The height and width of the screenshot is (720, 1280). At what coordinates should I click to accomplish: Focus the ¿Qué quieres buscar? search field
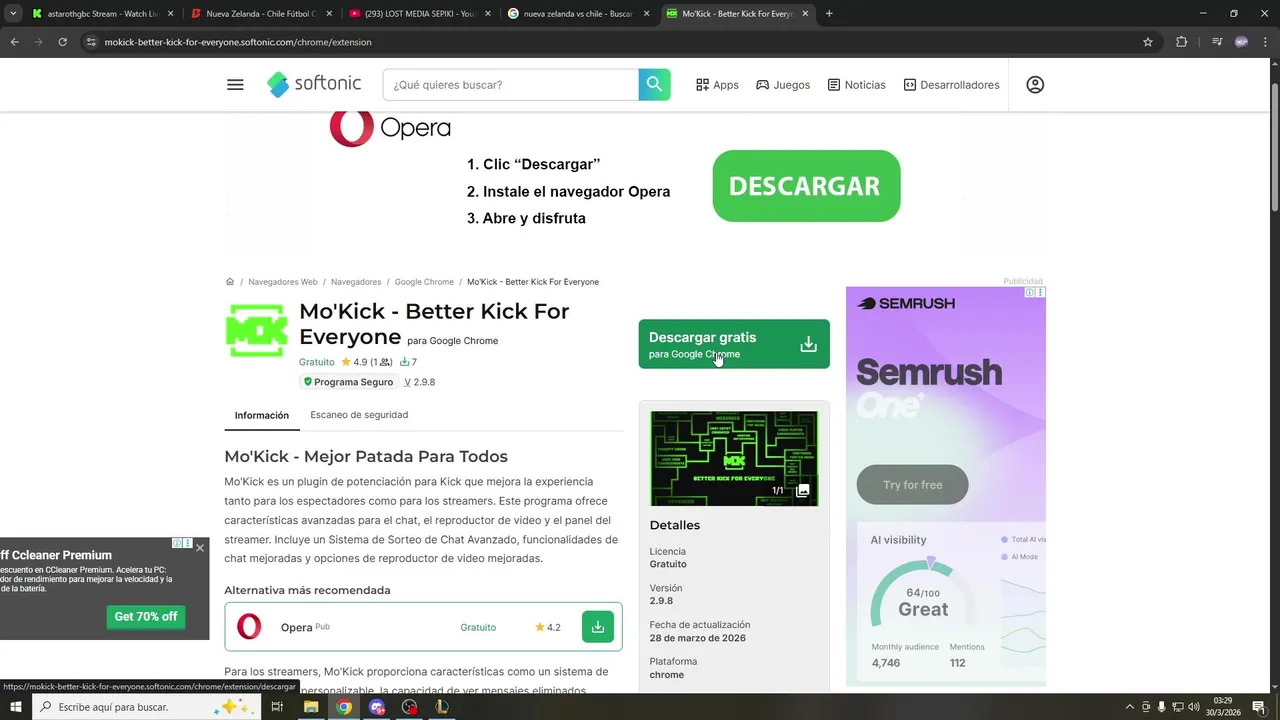click(x=511, y=85)
